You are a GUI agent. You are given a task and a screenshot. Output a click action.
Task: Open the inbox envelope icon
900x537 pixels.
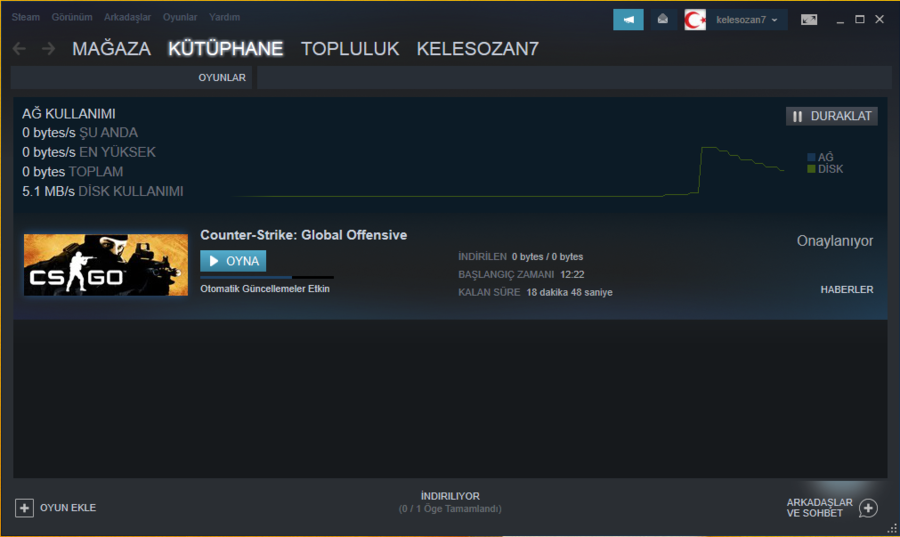[x=662, y=20]
